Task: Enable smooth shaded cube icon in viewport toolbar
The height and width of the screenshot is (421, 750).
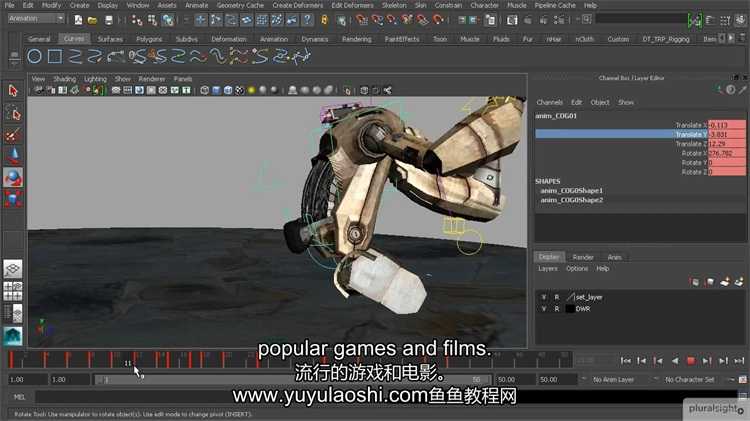Action: 216,90
